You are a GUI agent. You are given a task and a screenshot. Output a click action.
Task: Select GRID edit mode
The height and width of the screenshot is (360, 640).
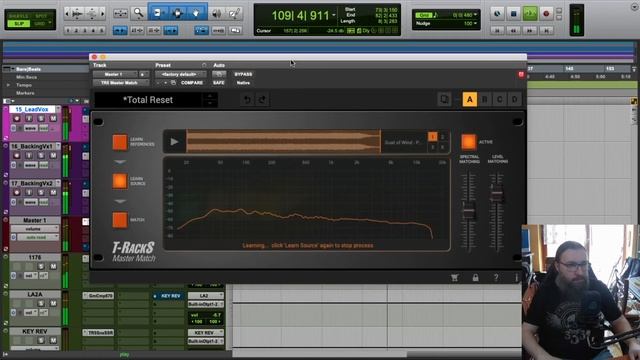40,24
